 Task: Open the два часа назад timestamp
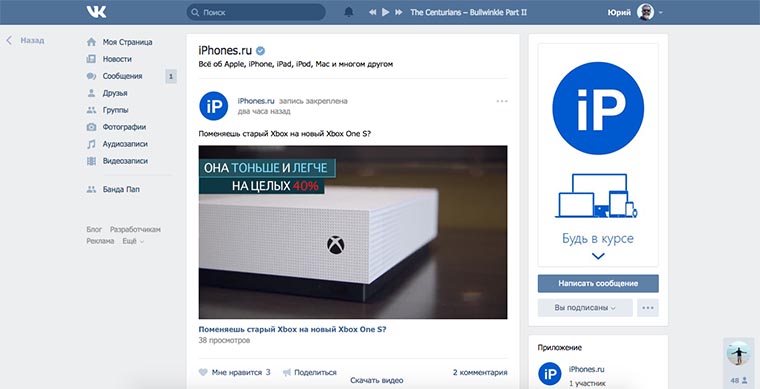(x=264, y=111)
